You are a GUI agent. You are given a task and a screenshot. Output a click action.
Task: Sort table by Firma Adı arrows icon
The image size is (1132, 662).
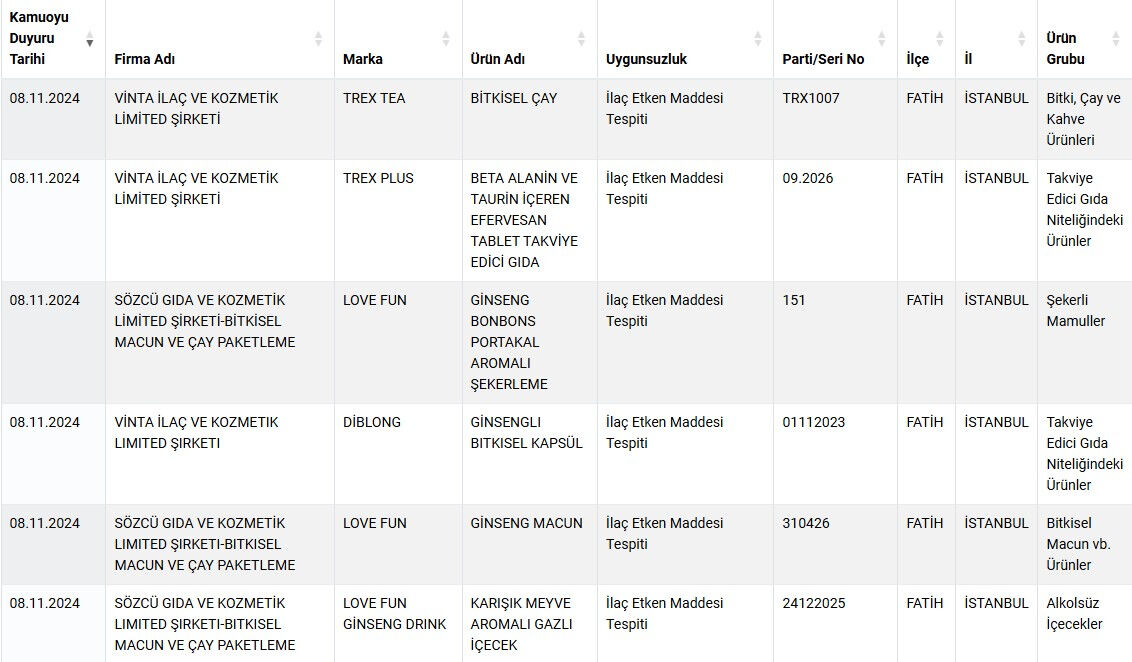tap(318, 39)
